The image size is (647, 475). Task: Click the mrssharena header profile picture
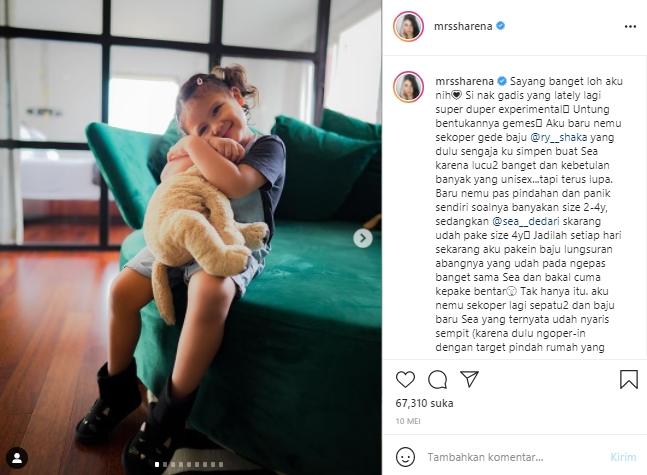coord(409,26)
